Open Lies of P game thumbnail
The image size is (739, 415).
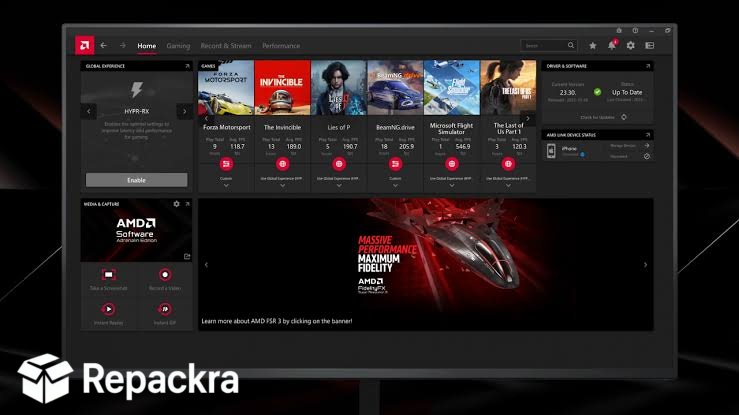(x=339, y=88)
